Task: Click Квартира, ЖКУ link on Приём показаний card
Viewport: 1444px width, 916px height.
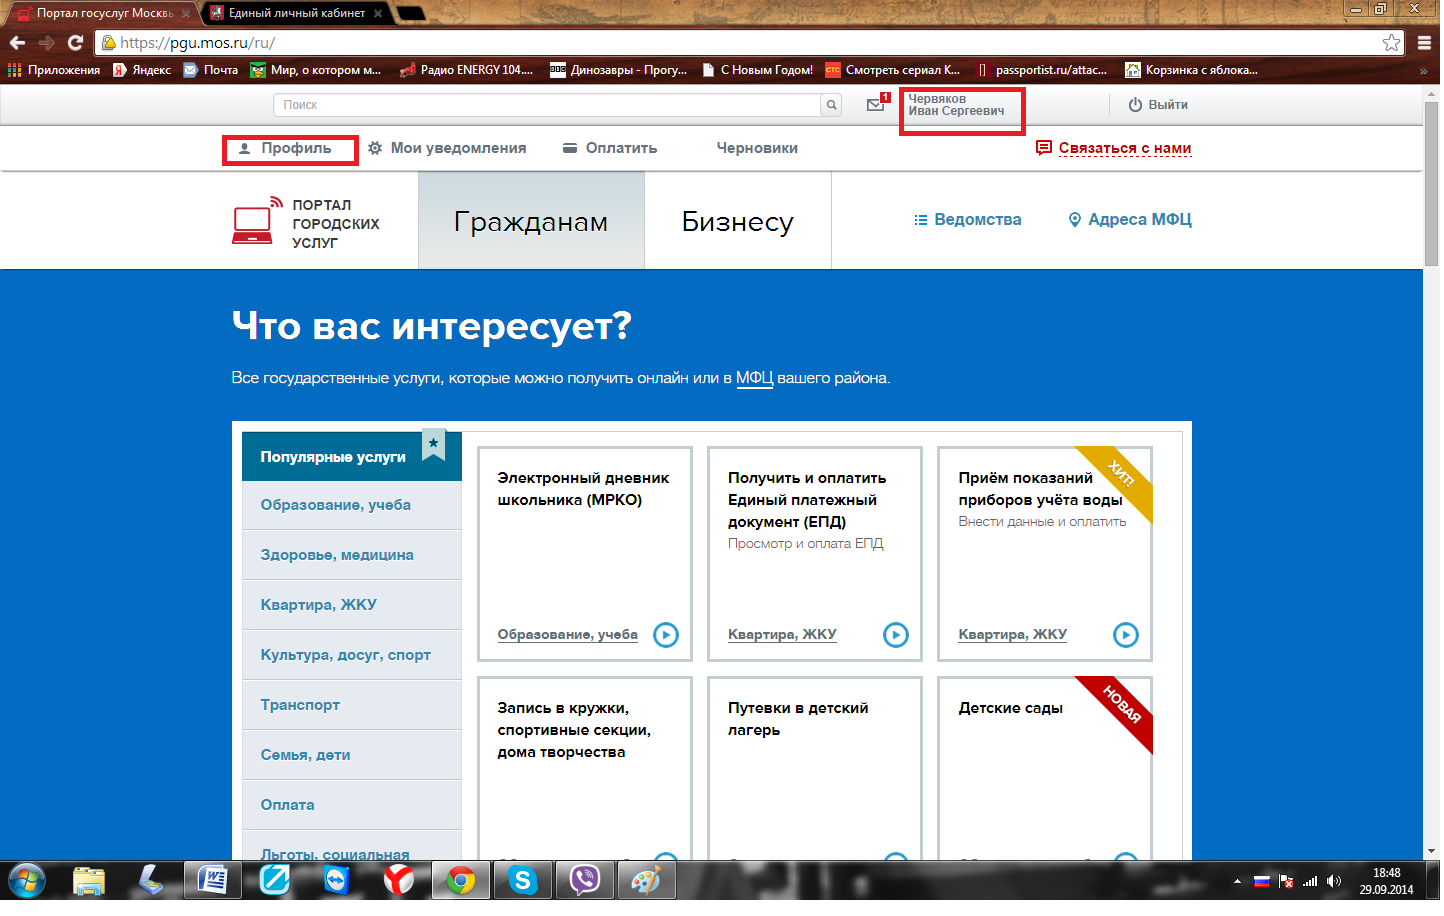Action: (1013, 635)
